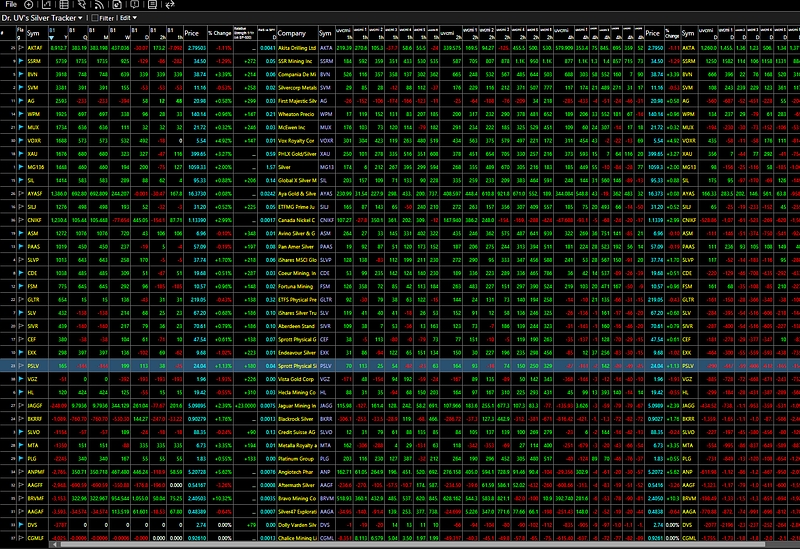Click flag icon on the FSM row

[21, 286]
